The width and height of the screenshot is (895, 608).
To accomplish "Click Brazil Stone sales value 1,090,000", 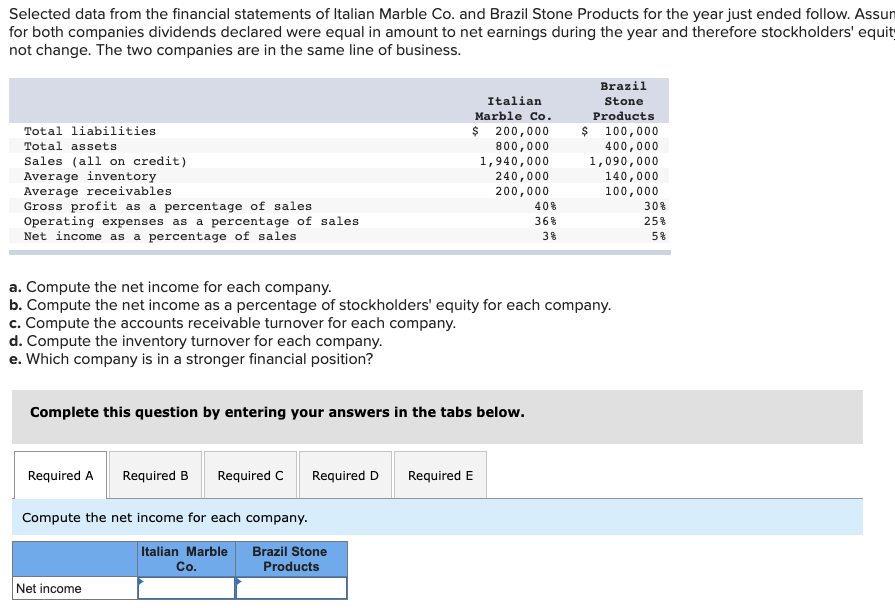I will pyautogui.click(x=623, y=161).
